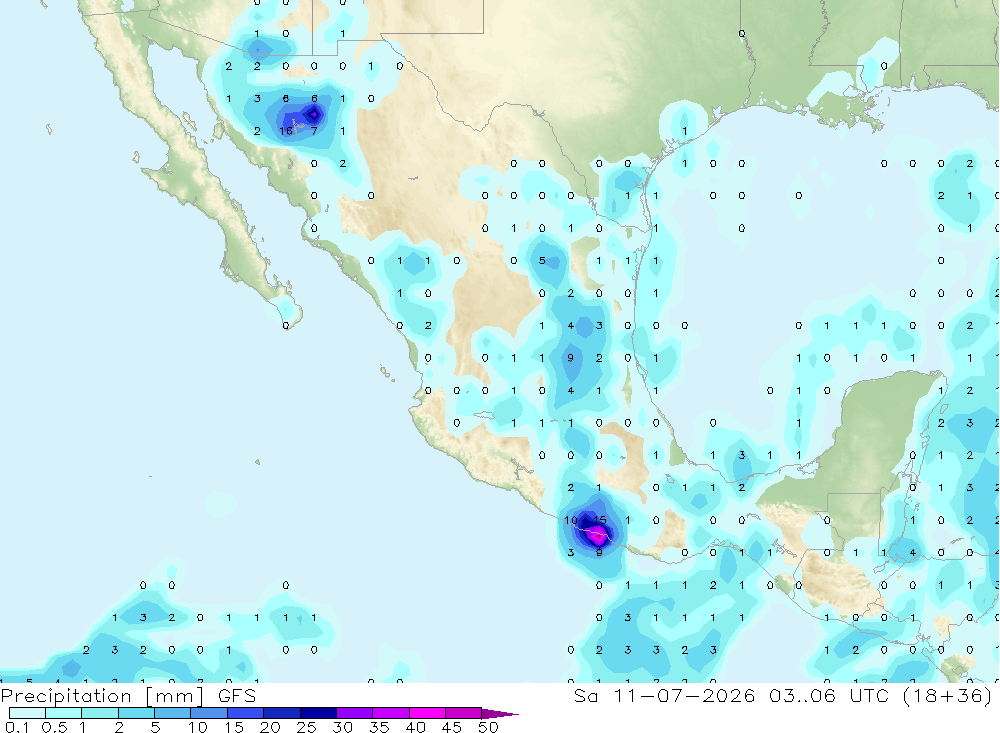The width and height of the screenshot is (1000, 733).
Task: Click the '0.5' legend scale label
Action: [54, 727]
